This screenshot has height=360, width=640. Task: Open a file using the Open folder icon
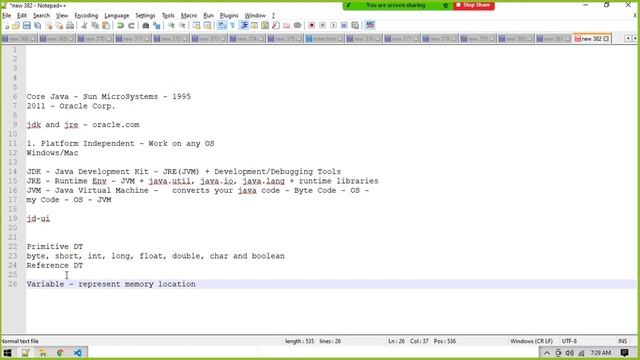coord(16,25)
